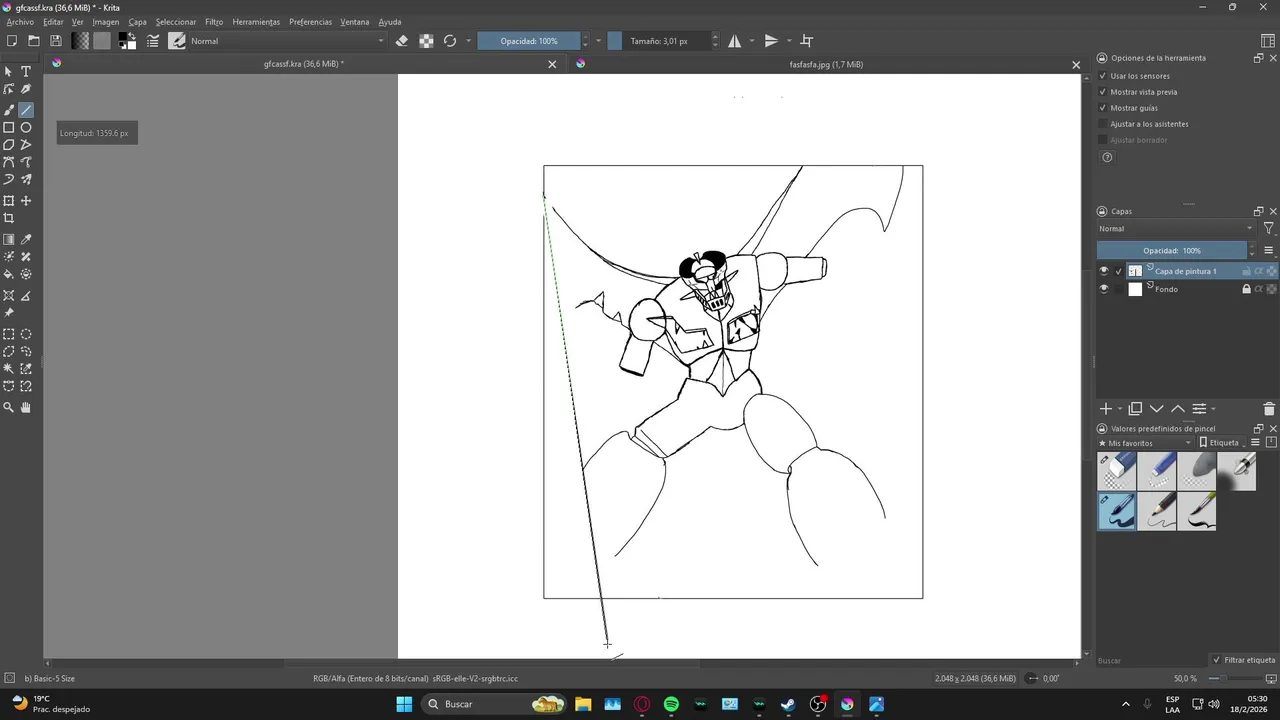Switch to fasfasfa.jpg document tab
The width and height of the screenshot is (1280, 720).
pos(826,64)
